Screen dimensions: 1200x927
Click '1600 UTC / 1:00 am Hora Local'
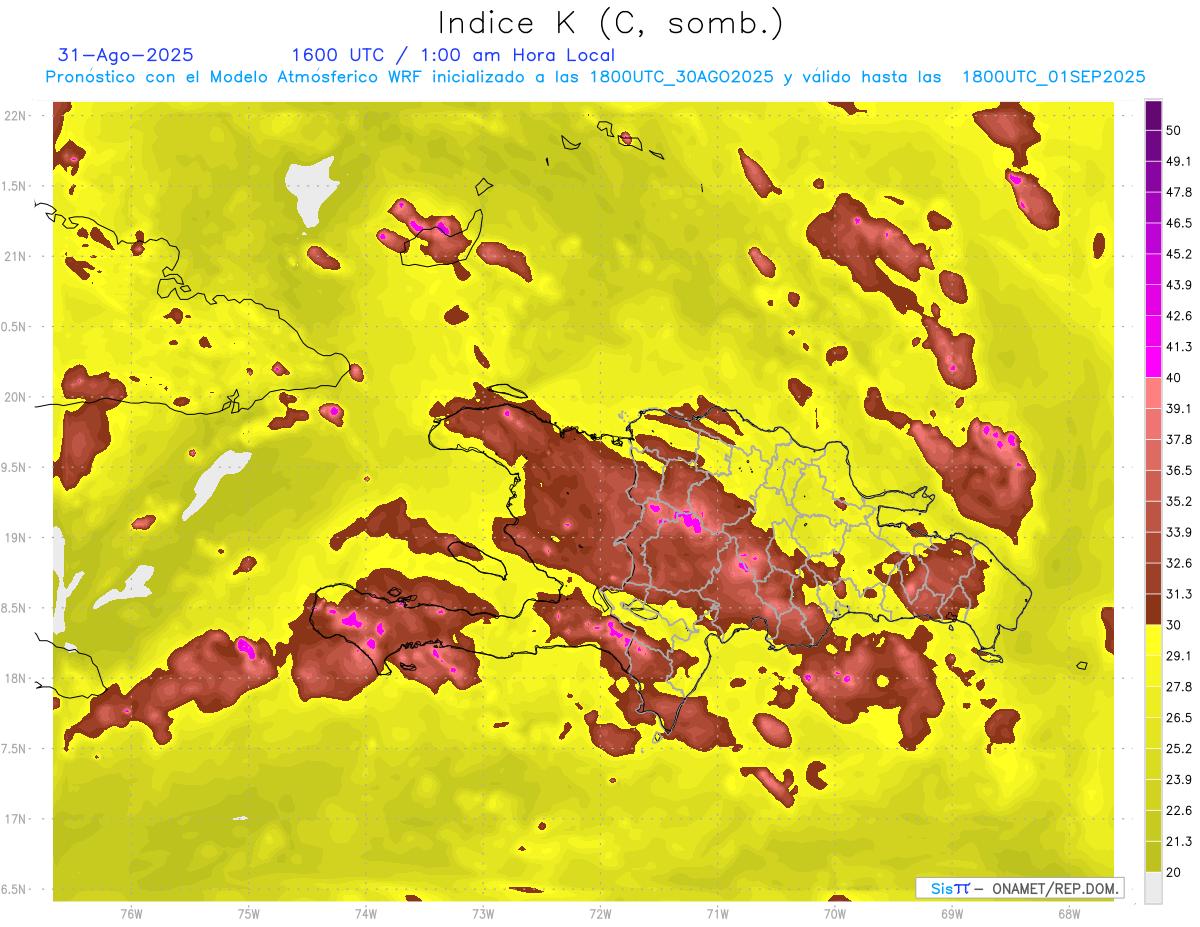(x=453, y=55)
